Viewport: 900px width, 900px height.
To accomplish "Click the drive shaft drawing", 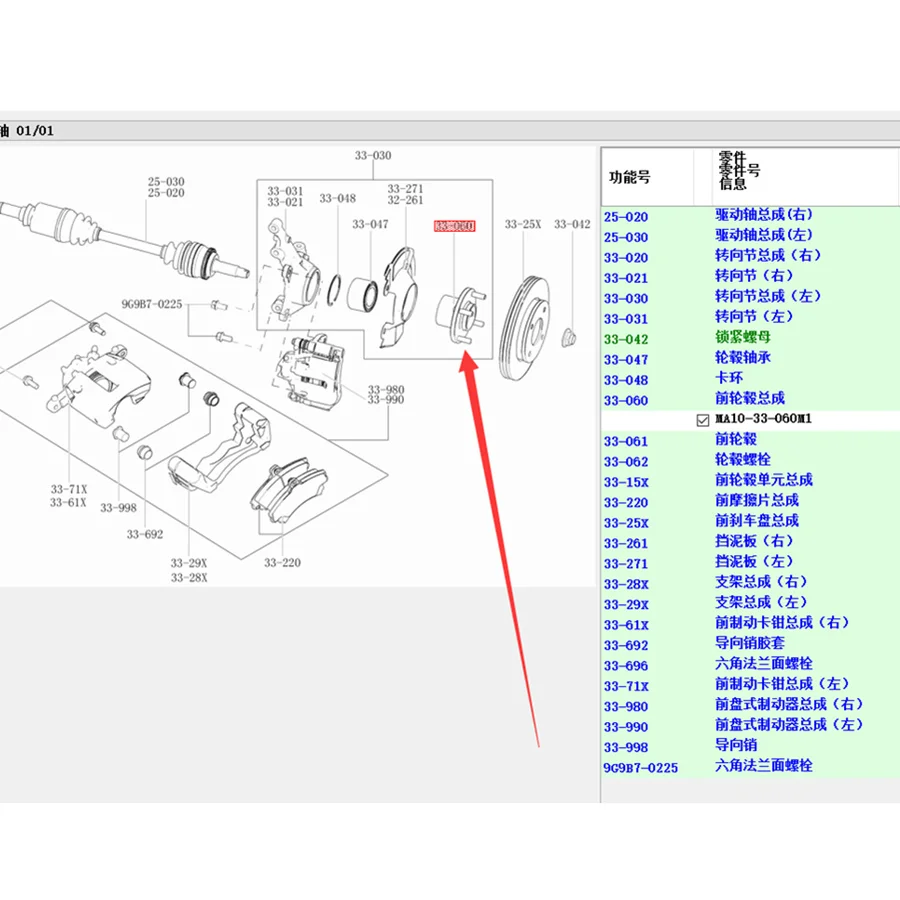I will click(123, 240).
